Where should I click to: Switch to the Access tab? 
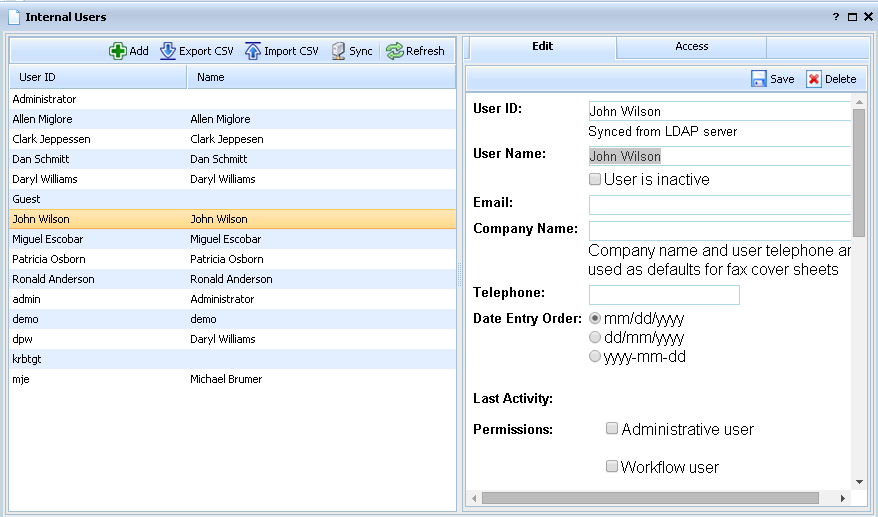pos(691,47)
